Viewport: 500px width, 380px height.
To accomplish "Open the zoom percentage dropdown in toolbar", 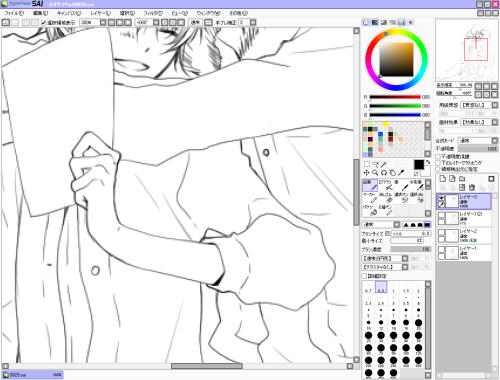I will [103, 23].
